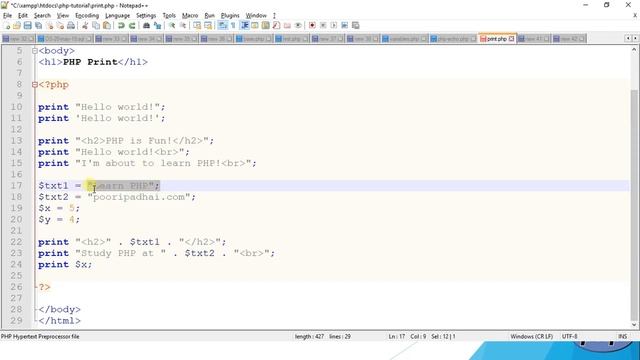
Task: Toggle synchronized vertical scrolling
Action: (x=198, y=25)
